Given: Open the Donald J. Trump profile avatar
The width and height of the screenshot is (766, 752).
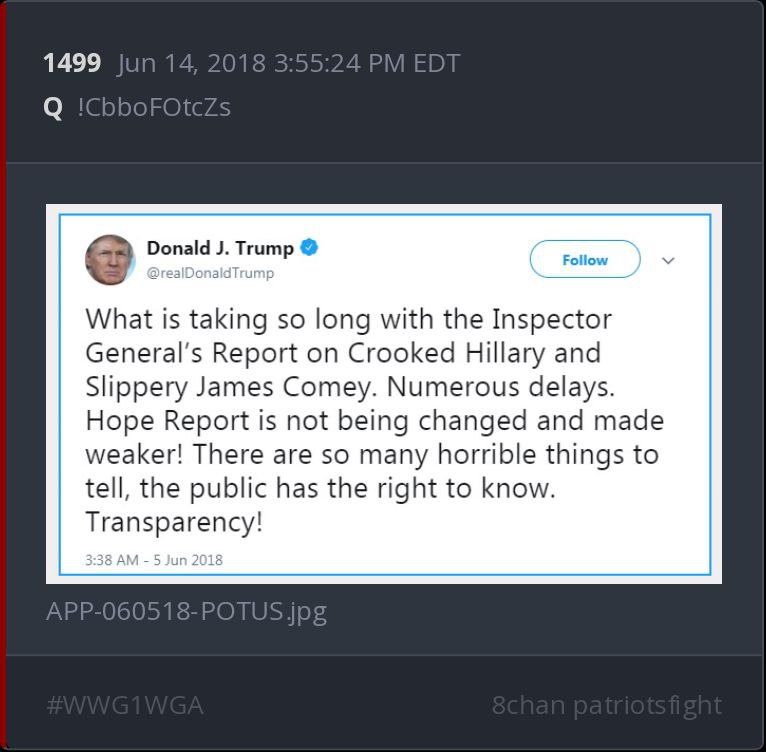Looking at the screenshot, I should [110, 259].
